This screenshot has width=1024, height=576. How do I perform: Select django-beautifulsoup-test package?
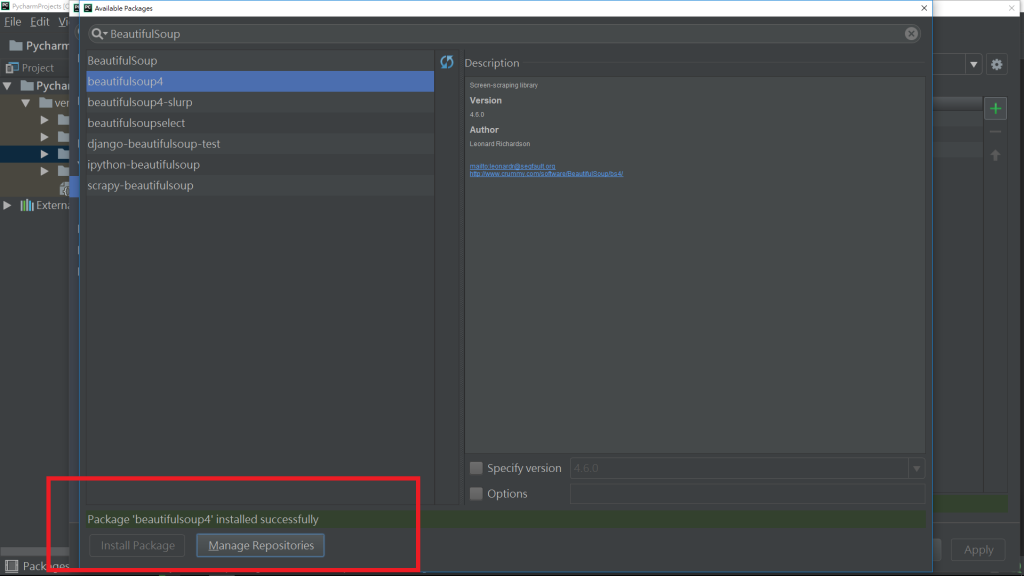260,144
